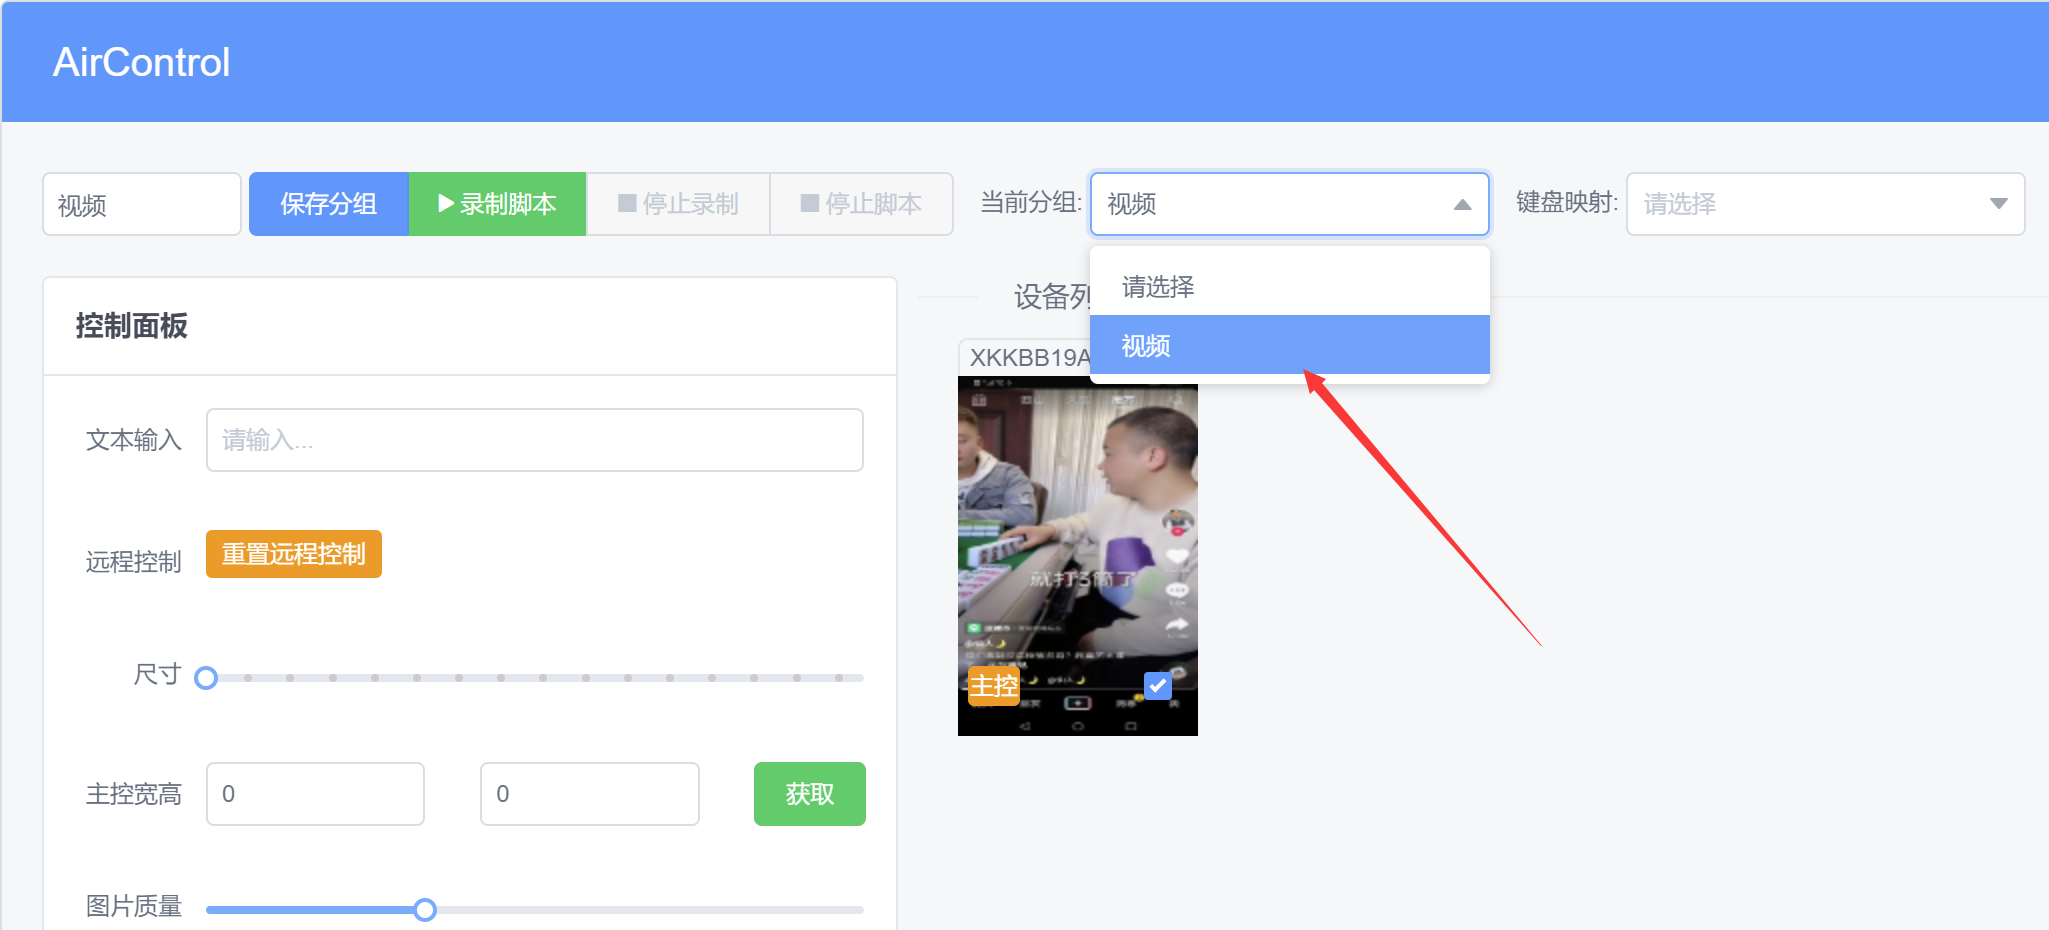The height and width of the screenshot is (930, 2049).
Task: Click the 键盘映射 dropdown arrow
Action: [x=1998, y=204]
